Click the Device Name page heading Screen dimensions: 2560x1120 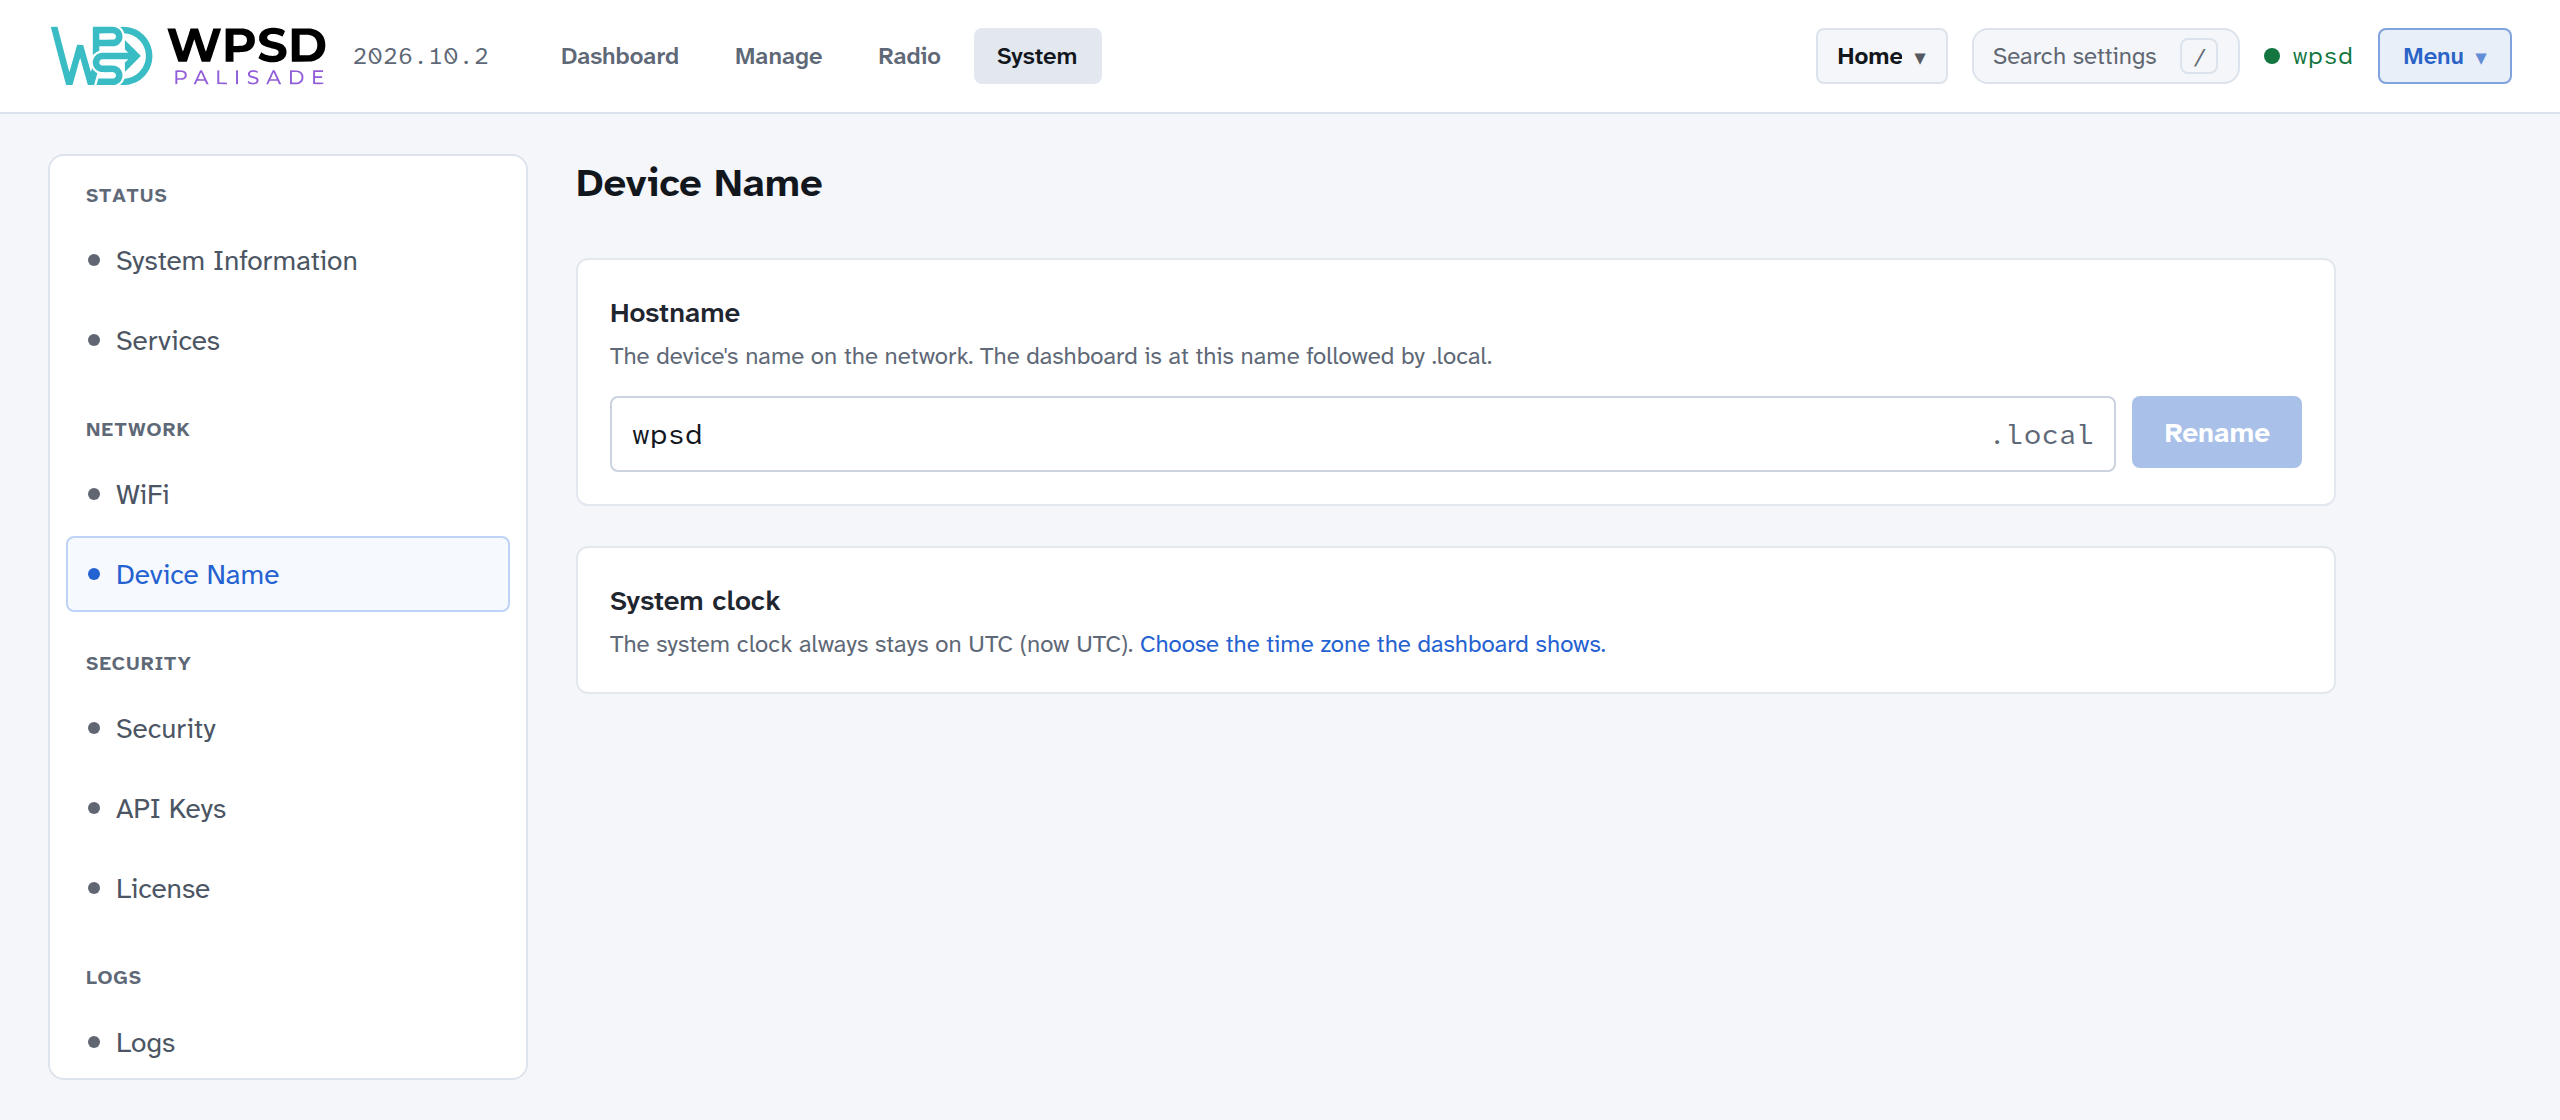[699, 184]
